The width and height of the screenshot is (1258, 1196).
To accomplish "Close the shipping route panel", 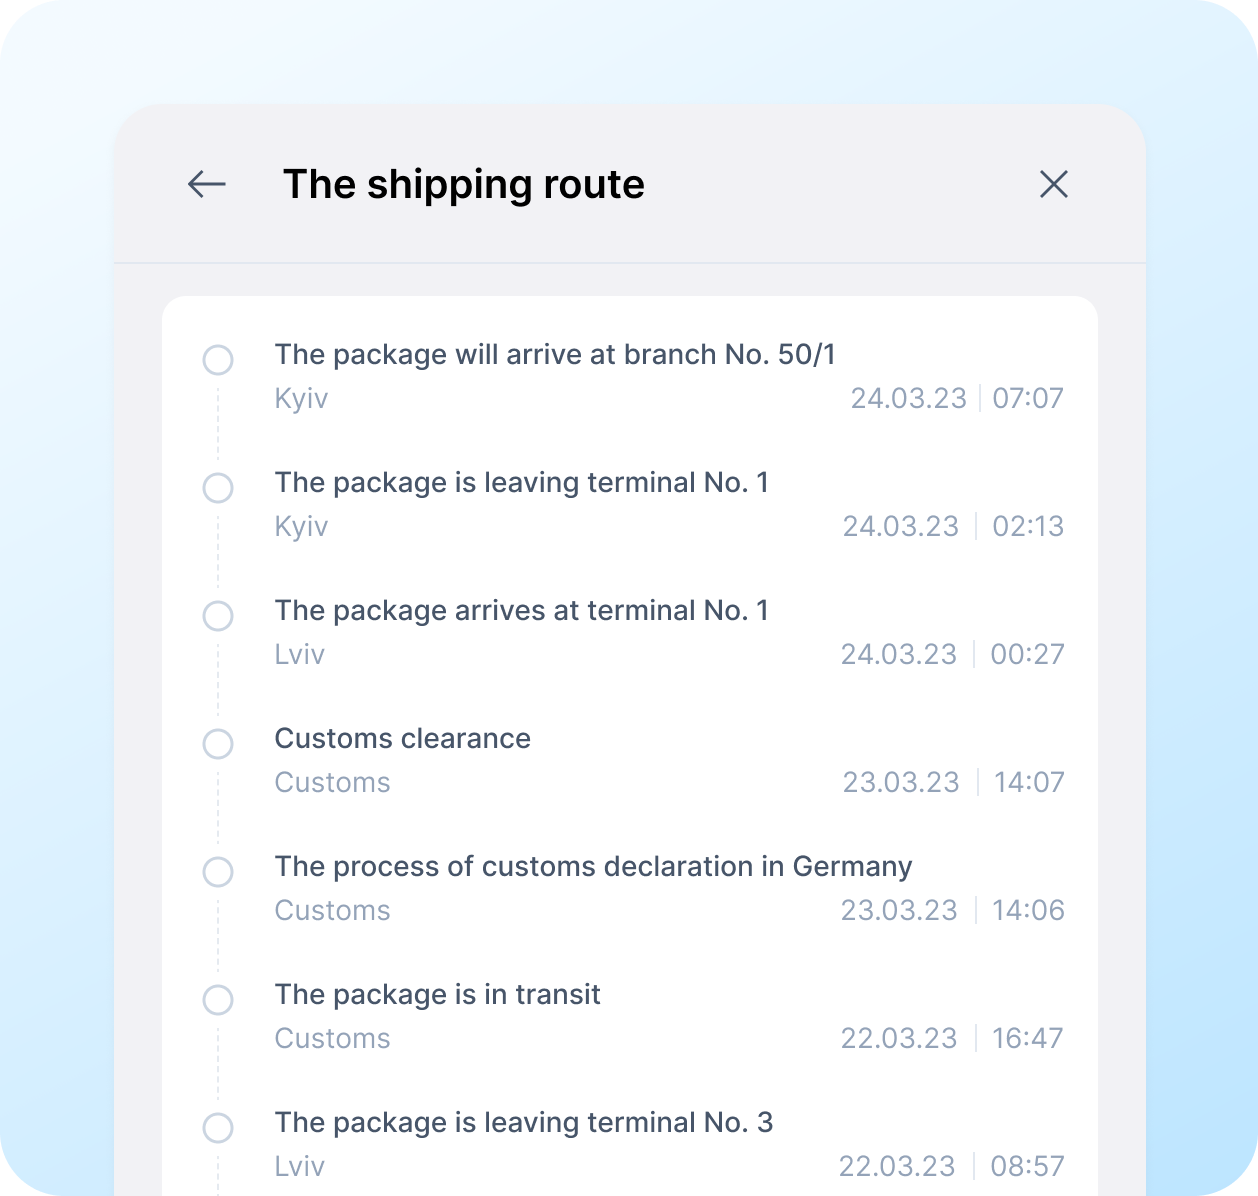I will pyautogui.click(x=1054, y=184).
